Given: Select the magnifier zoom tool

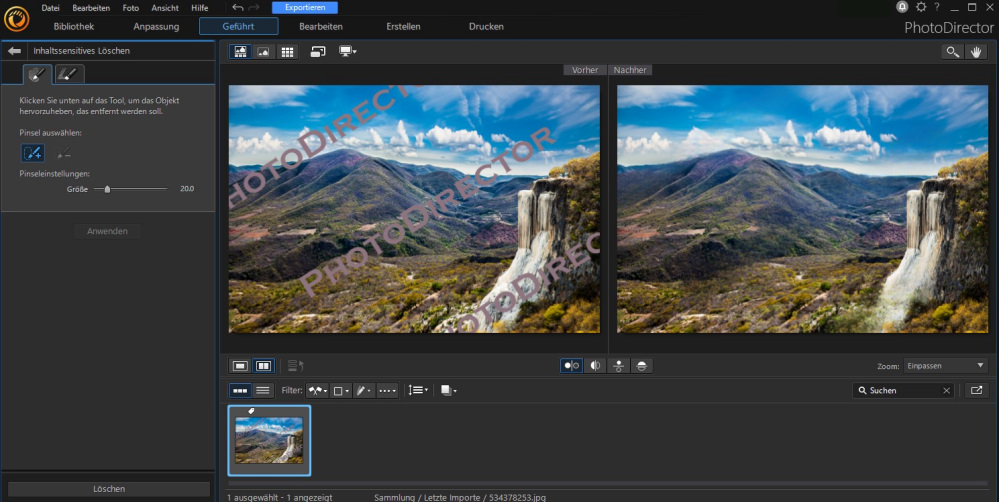Looking at the screenshot, I should 953,51.
